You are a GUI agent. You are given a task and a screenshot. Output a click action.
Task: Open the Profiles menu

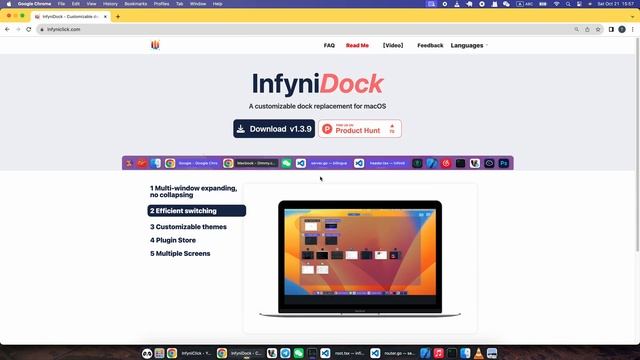click(161, 4)
